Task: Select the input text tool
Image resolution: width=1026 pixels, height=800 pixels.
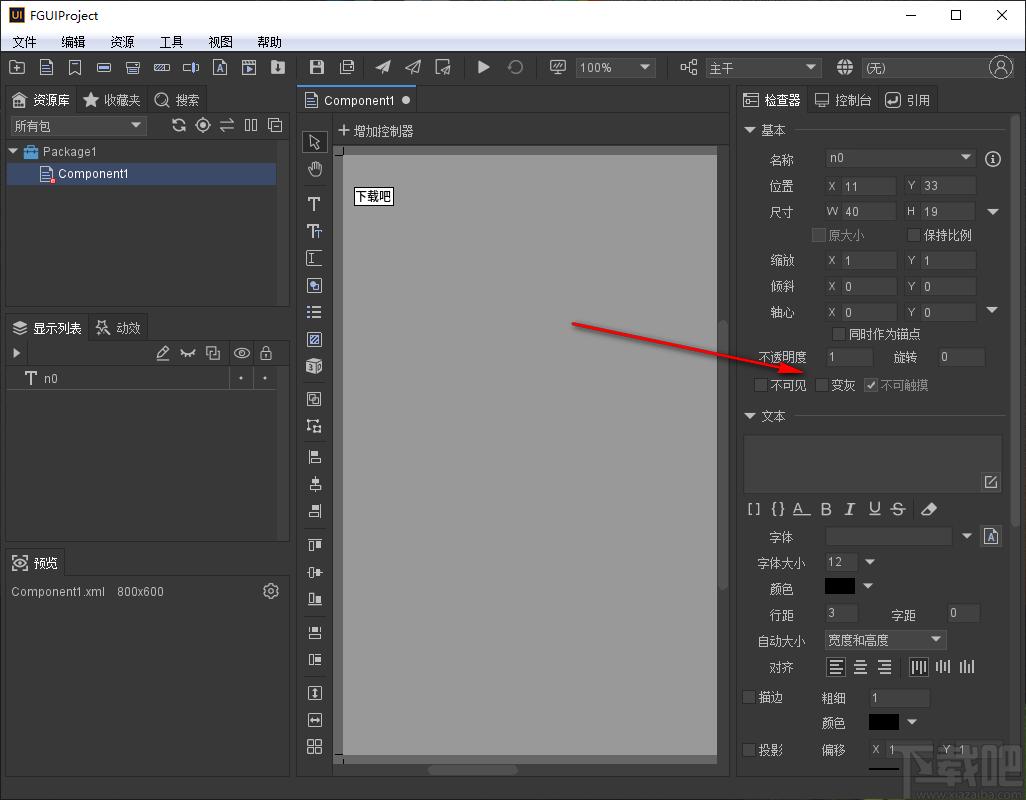Action: (314, 258)
